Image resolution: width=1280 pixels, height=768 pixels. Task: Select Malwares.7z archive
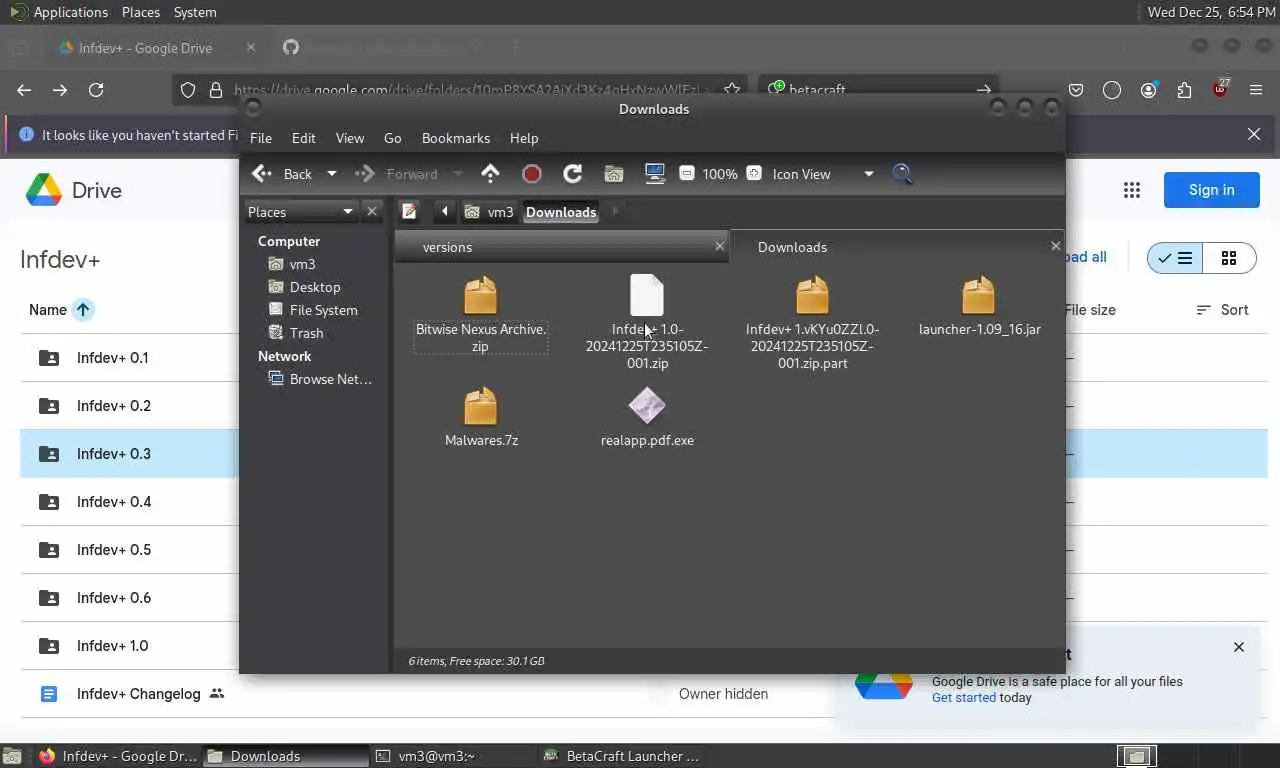(481, 417)
